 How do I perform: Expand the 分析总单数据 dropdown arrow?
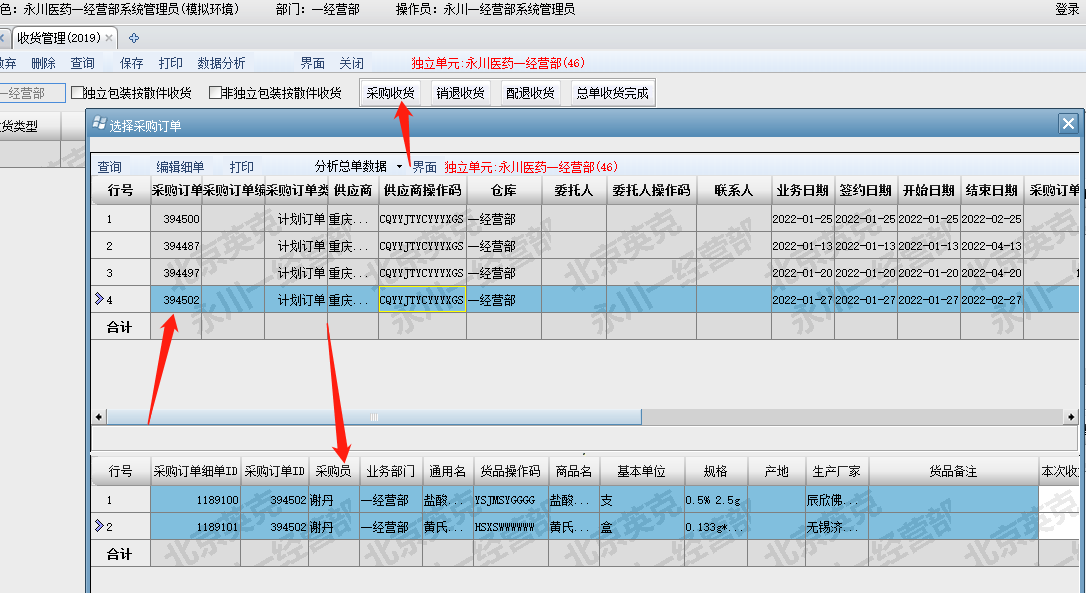[x=399, y=167]
